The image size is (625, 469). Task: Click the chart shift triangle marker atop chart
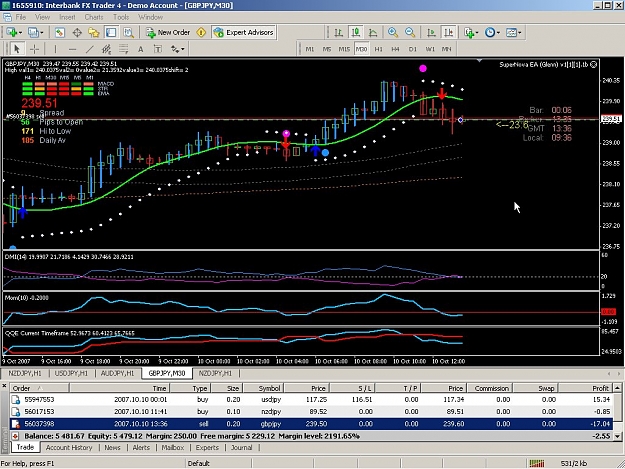[x=480, y=60]
